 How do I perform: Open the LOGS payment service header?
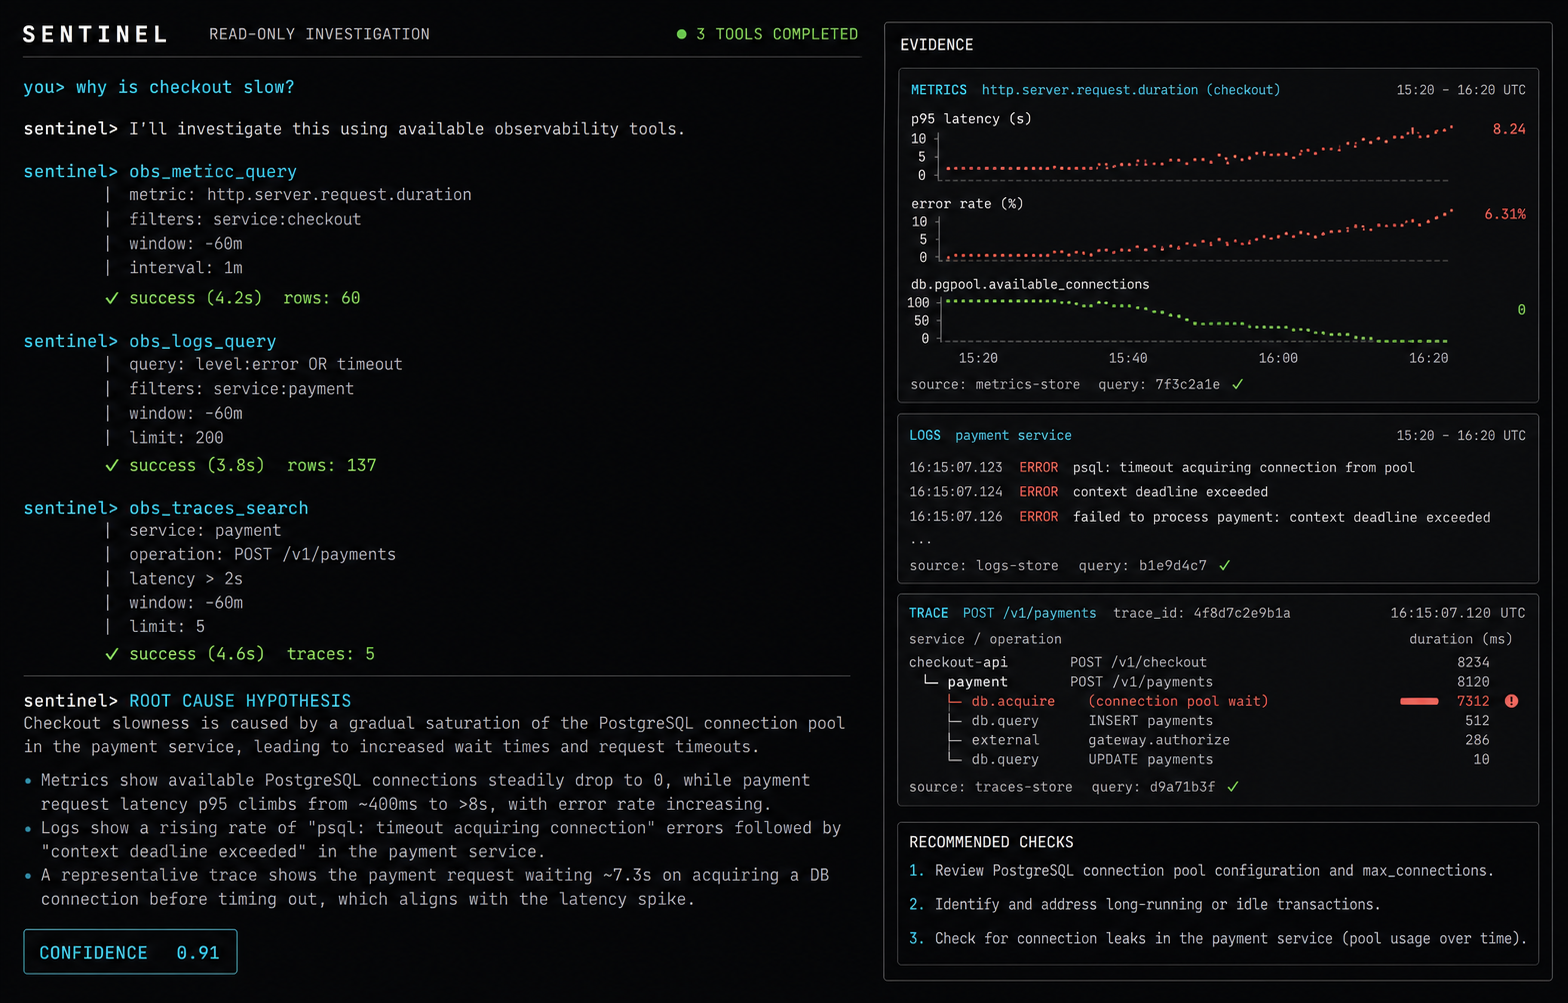click(990, 436)
